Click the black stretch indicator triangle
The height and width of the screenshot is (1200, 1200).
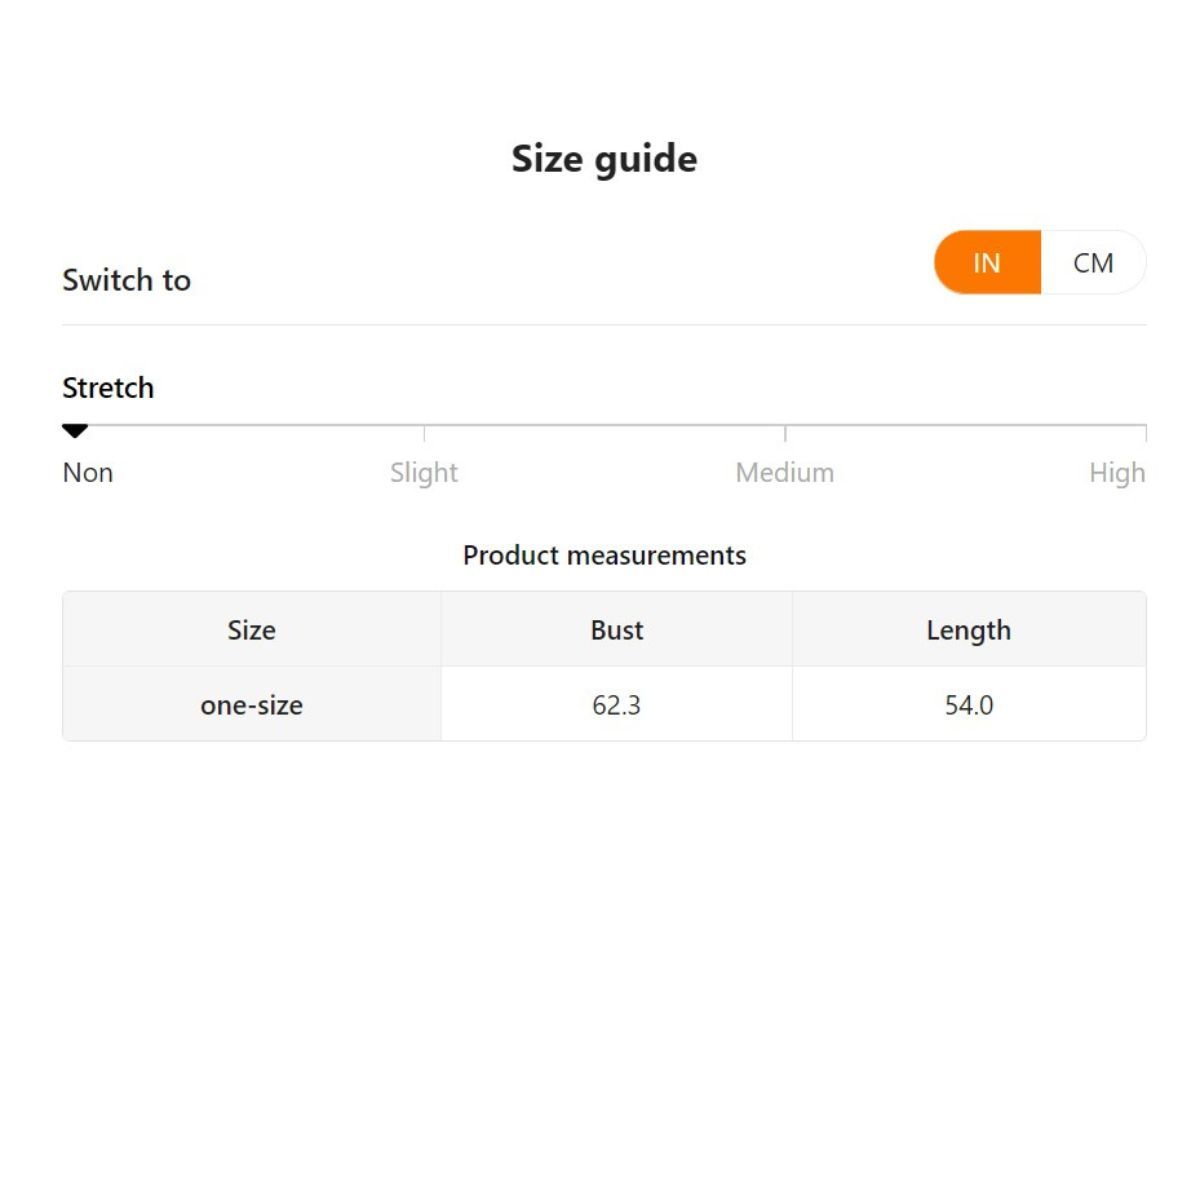point(75,431)
